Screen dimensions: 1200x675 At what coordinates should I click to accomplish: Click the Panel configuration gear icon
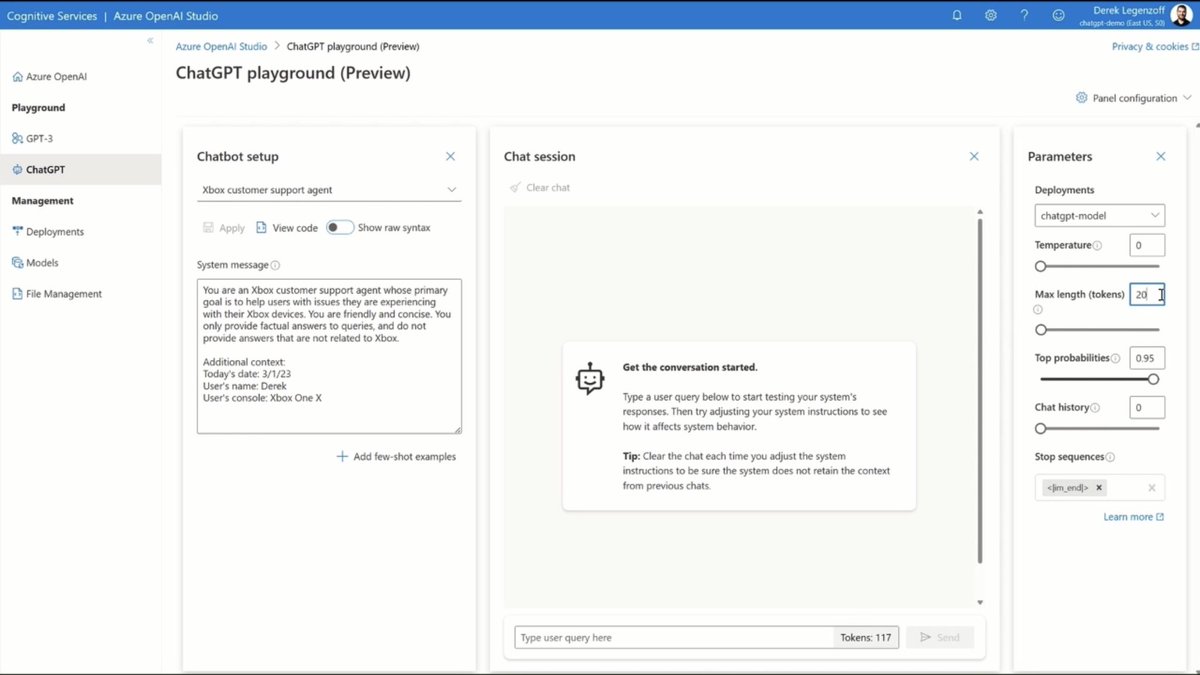click(x=1081, y=98)
